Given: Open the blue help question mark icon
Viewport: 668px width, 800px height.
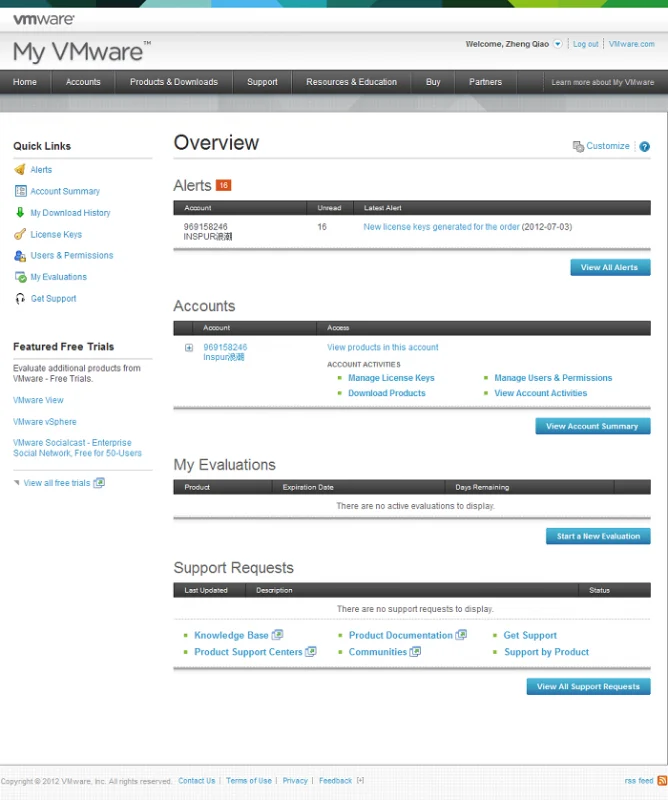Looking at the screenshot, I should click(645, 146).
